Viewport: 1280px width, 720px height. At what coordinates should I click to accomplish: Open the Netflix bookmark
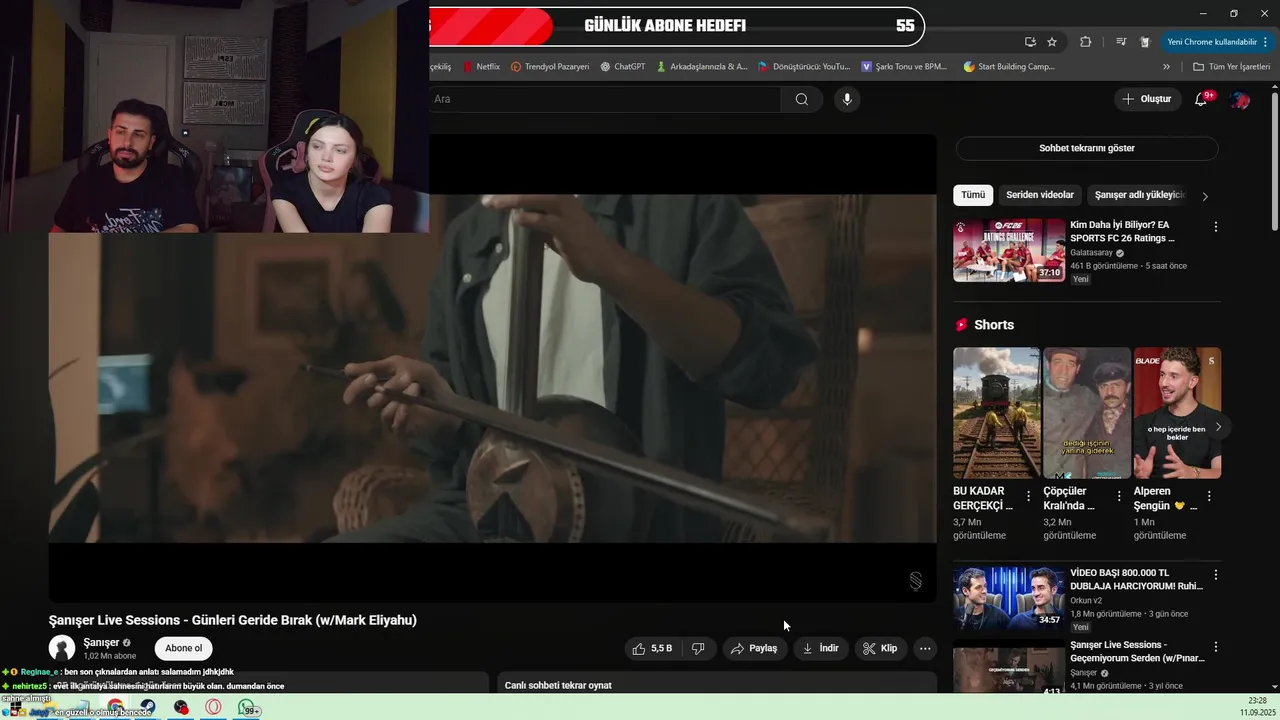point(481,67)
